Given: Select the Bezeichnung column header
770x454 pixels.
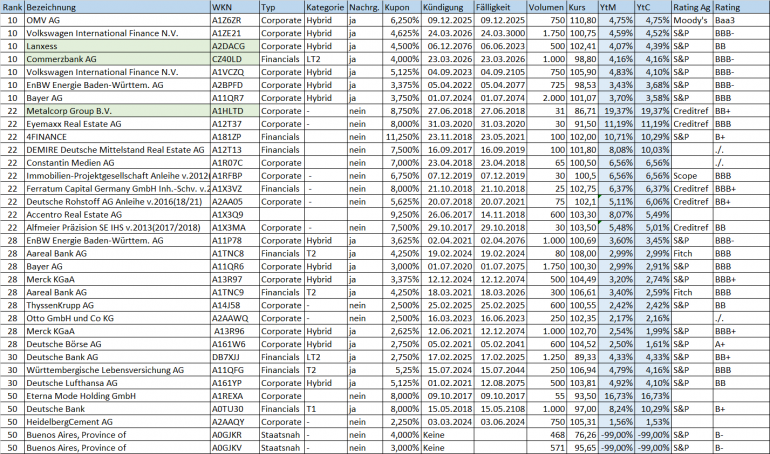Looking at the screenshot, I should pos(117,7).
